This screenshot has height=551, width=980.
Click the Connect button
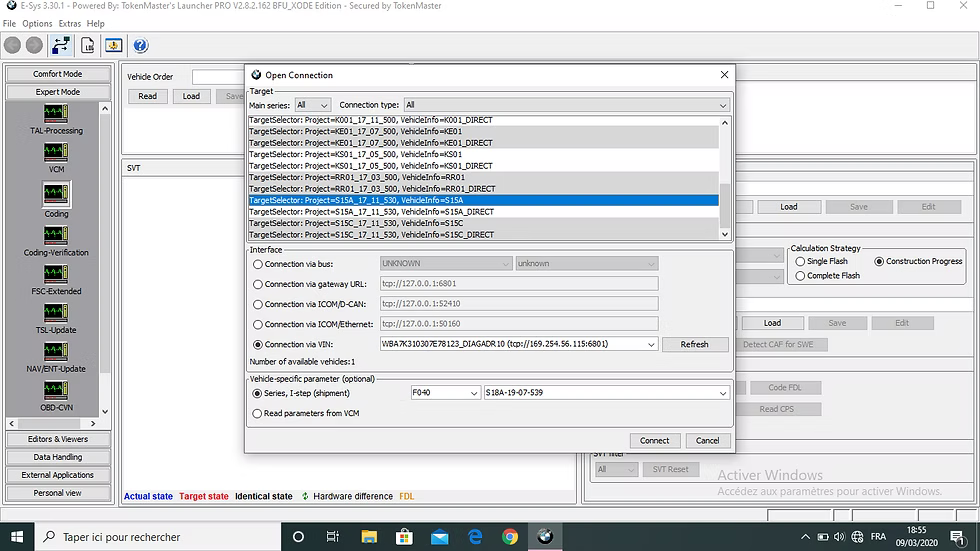[x=654, y=440]
